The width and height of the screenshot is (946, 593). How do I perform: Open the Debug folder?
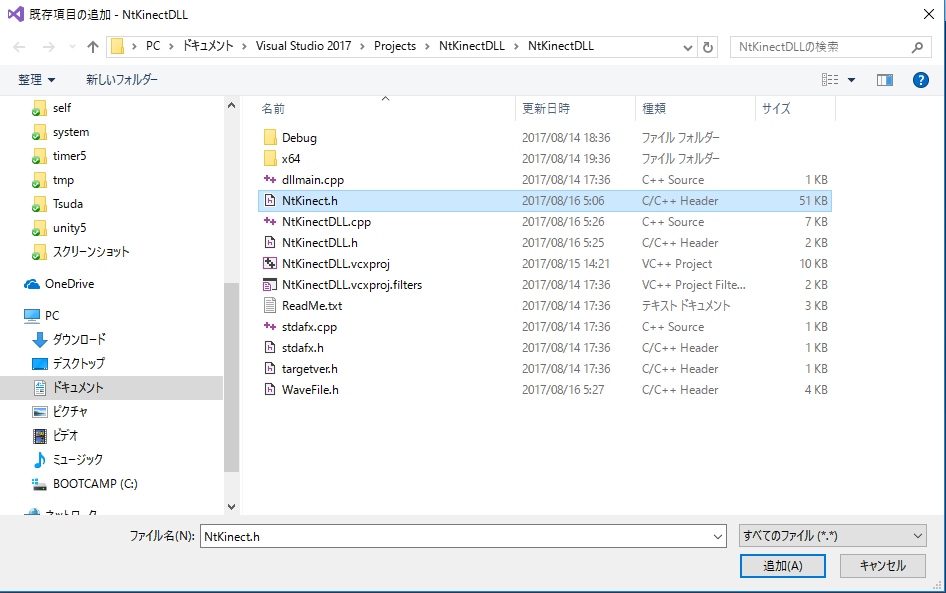(298, 138)
